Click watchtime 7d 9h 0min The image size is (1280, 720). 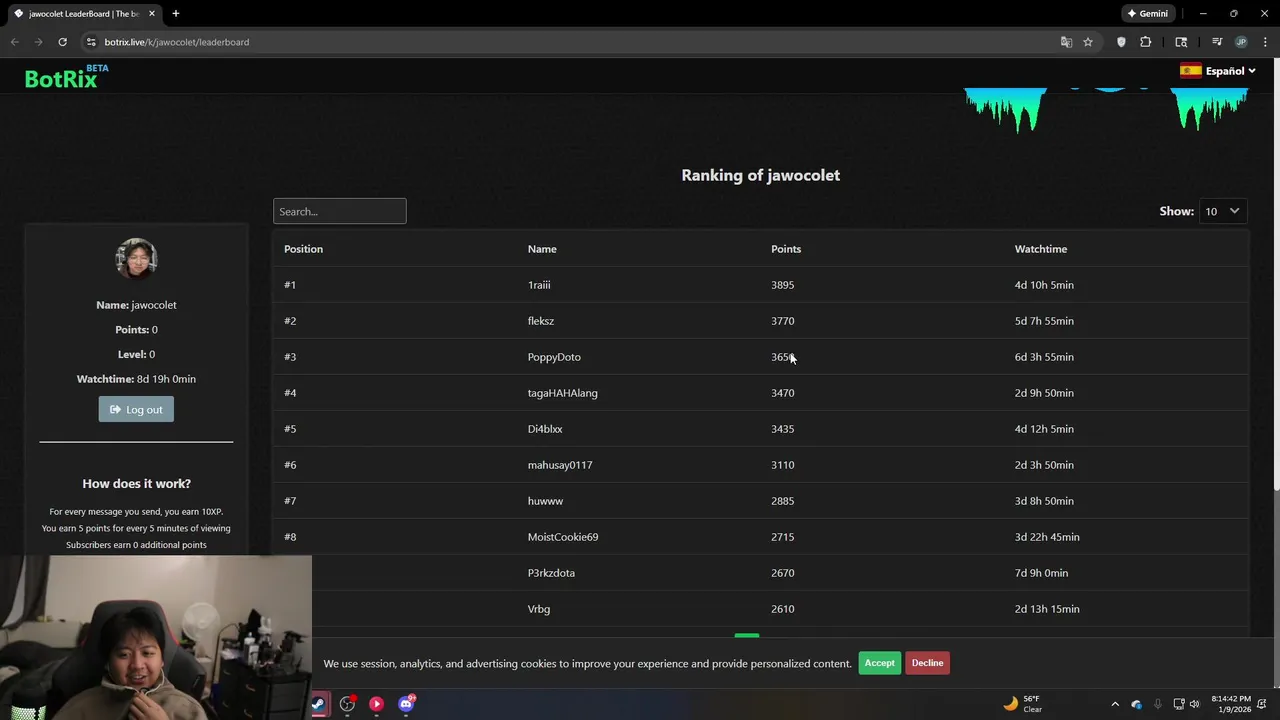click(1041, 573)
